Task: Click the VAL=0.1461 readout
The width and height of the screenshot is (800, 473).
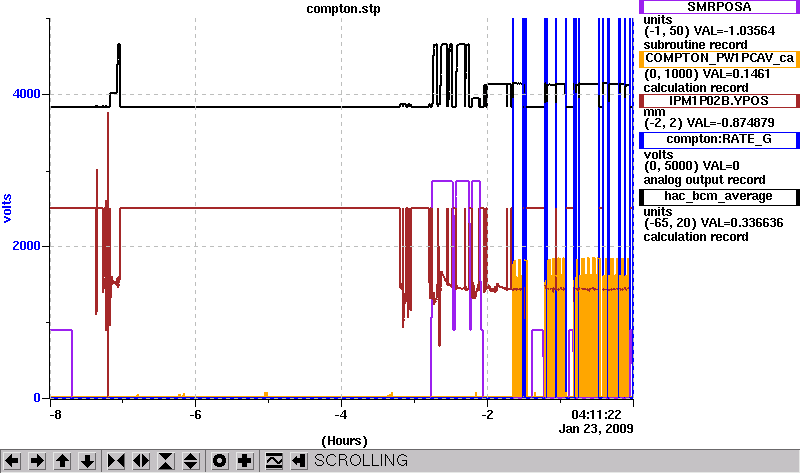Action: (736, 74)
